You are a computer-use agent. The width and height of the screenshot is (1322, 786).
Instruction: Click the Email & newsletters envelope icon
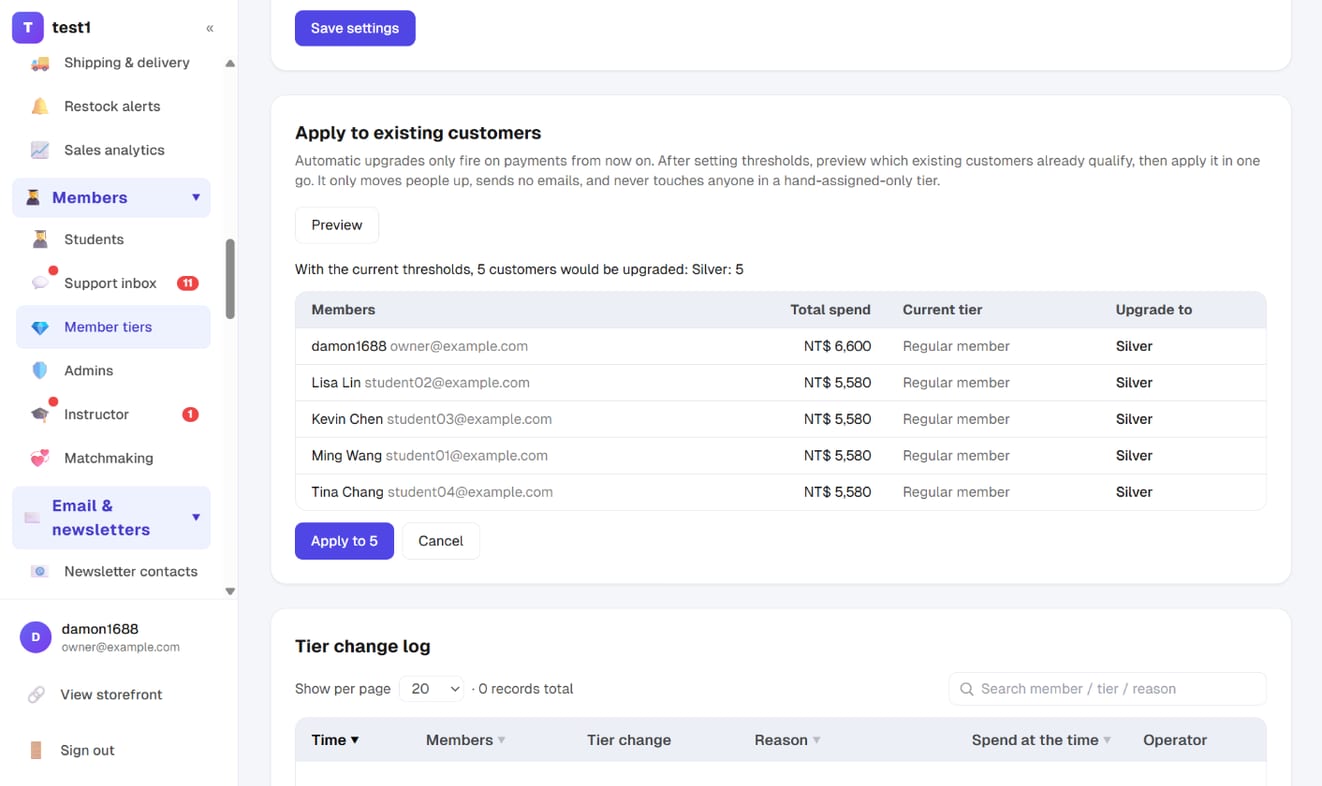point(33,518)
